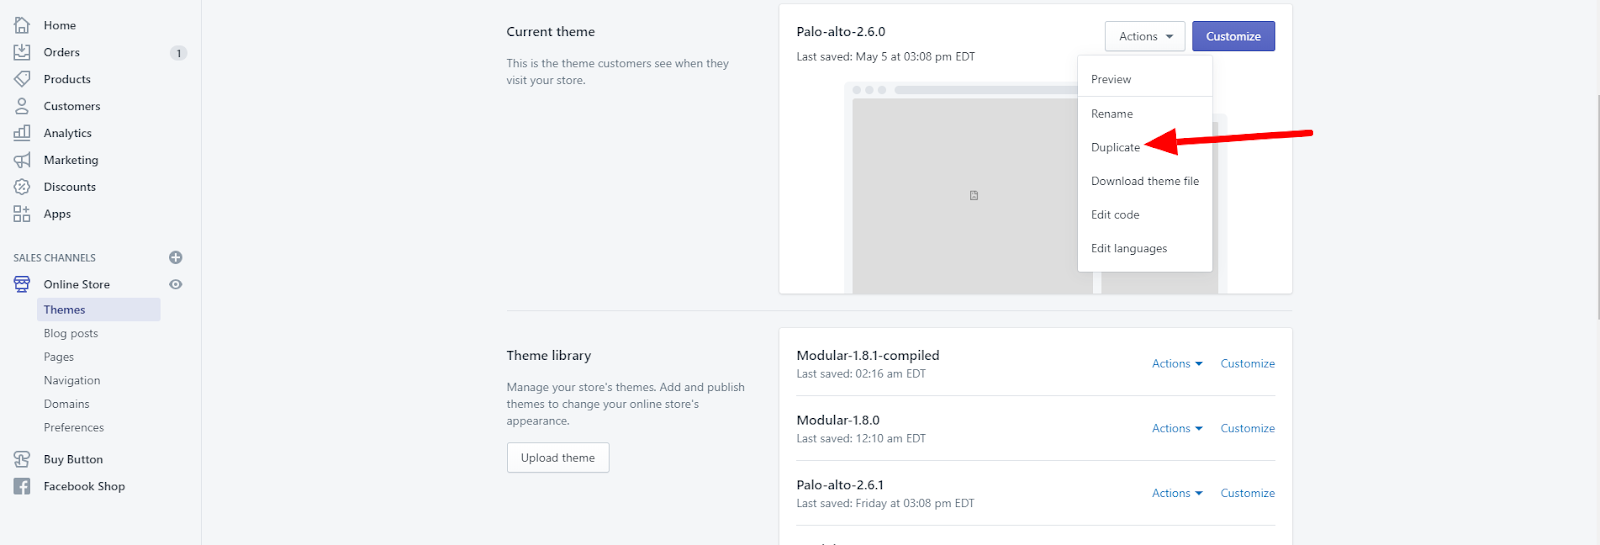The image size is (1600, 545).
Task: Open the Marketing megaphone icon
Action: tap(22, 160)
